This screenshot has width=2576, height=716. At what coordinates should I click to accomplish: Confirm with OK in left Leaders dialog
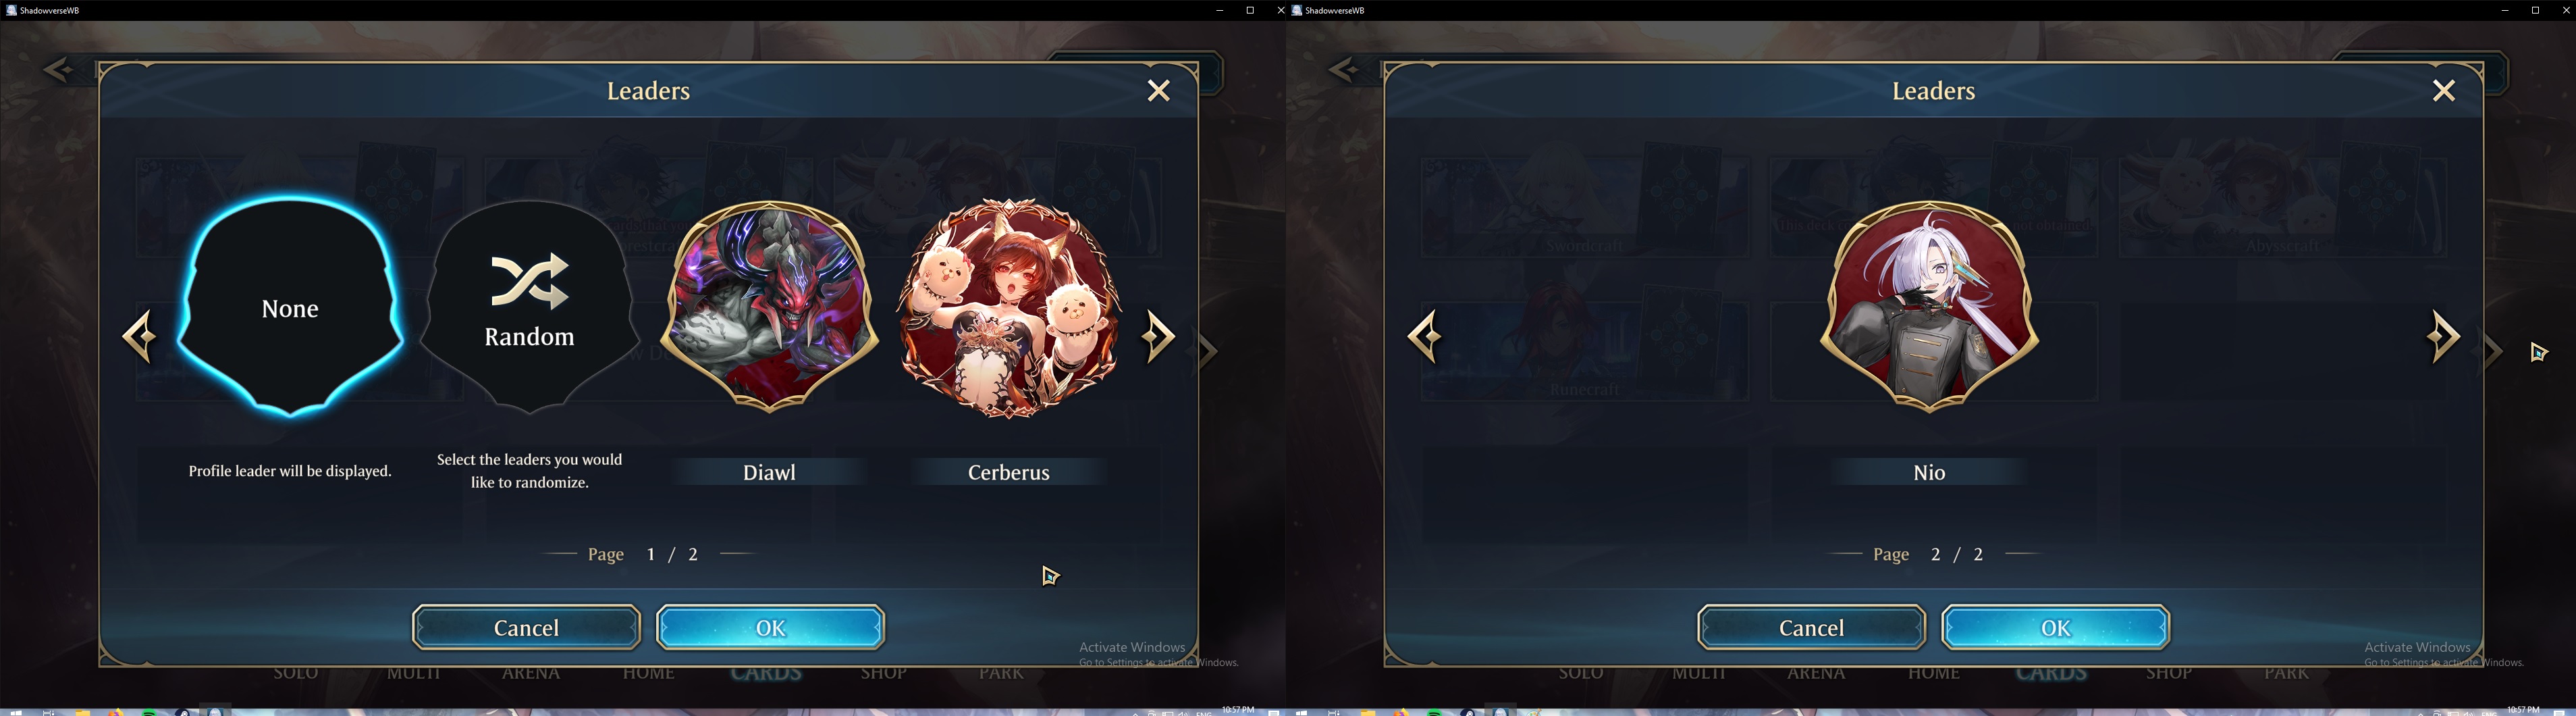point(770,627)
